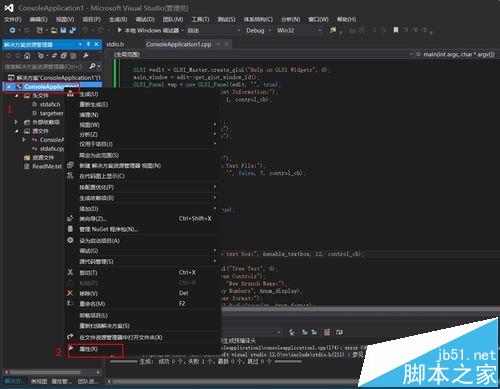Collapse the 头文件 folder node
This screenshot has width=500, height=389.
click(x=16, y=96)
